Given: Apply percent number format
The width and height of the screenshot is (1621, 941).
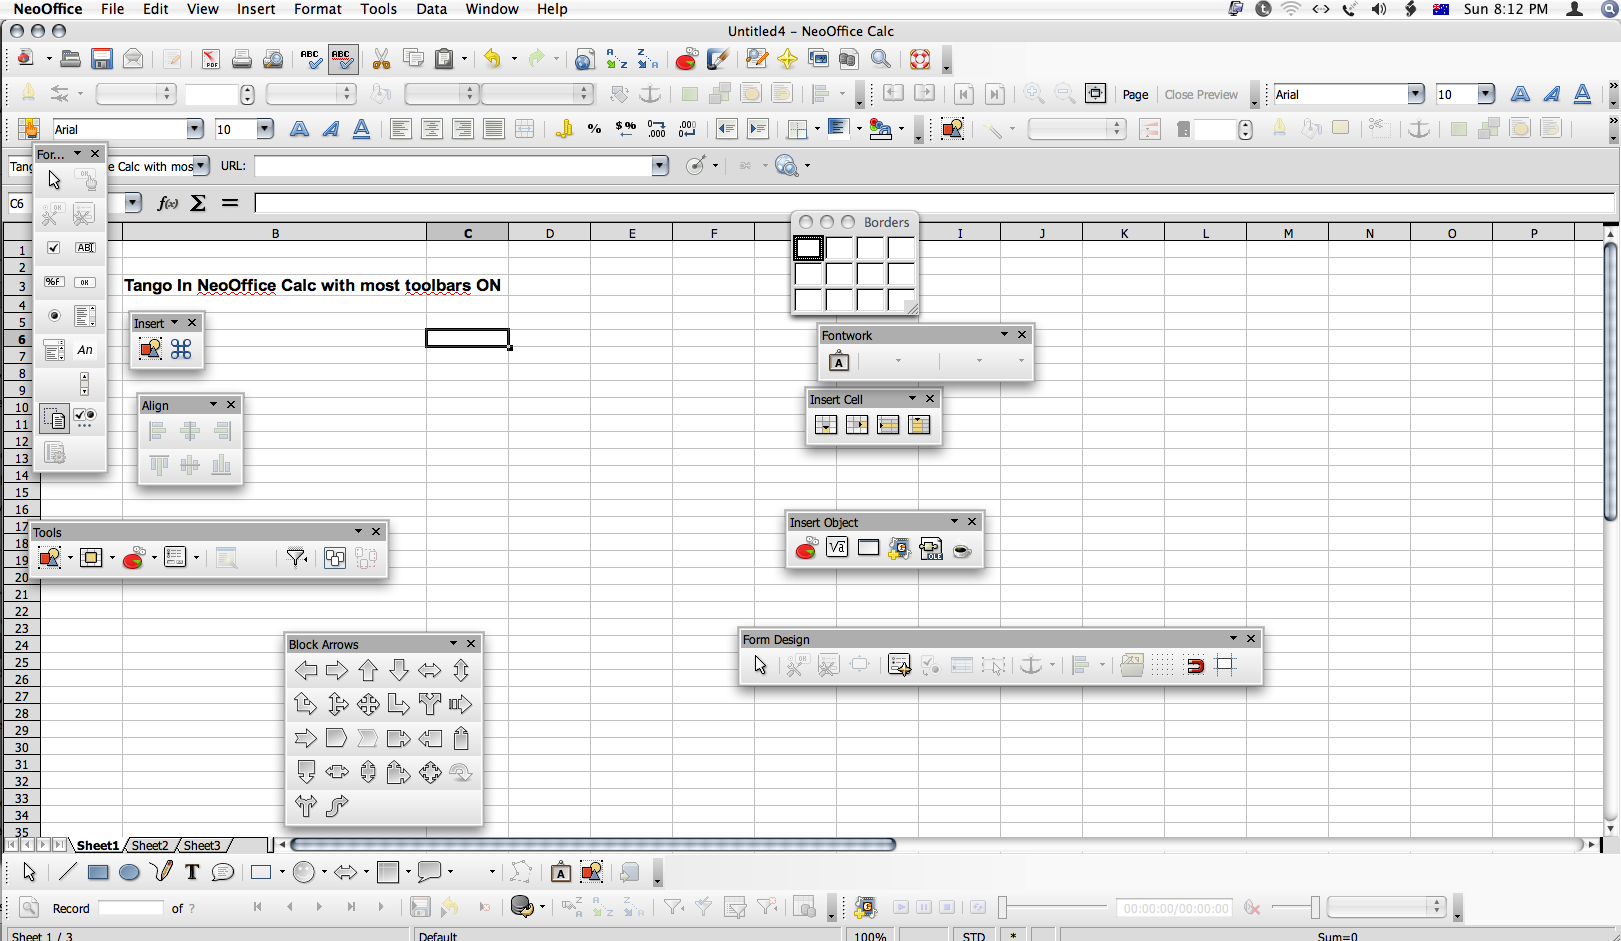Looking at the screenshot, I should click(595, 129).
